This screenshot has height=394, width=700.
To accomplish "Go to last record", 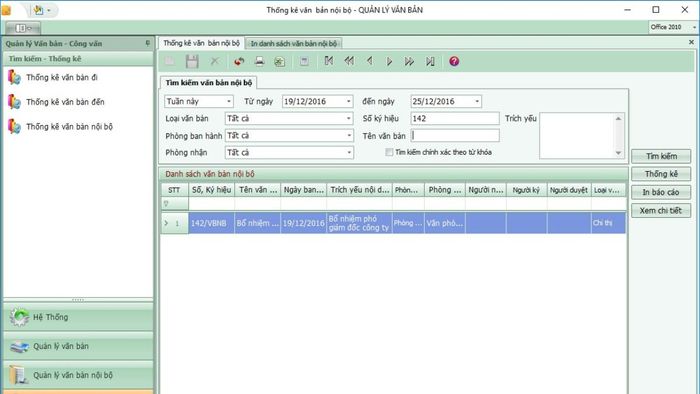I will [x=430, y=62].
